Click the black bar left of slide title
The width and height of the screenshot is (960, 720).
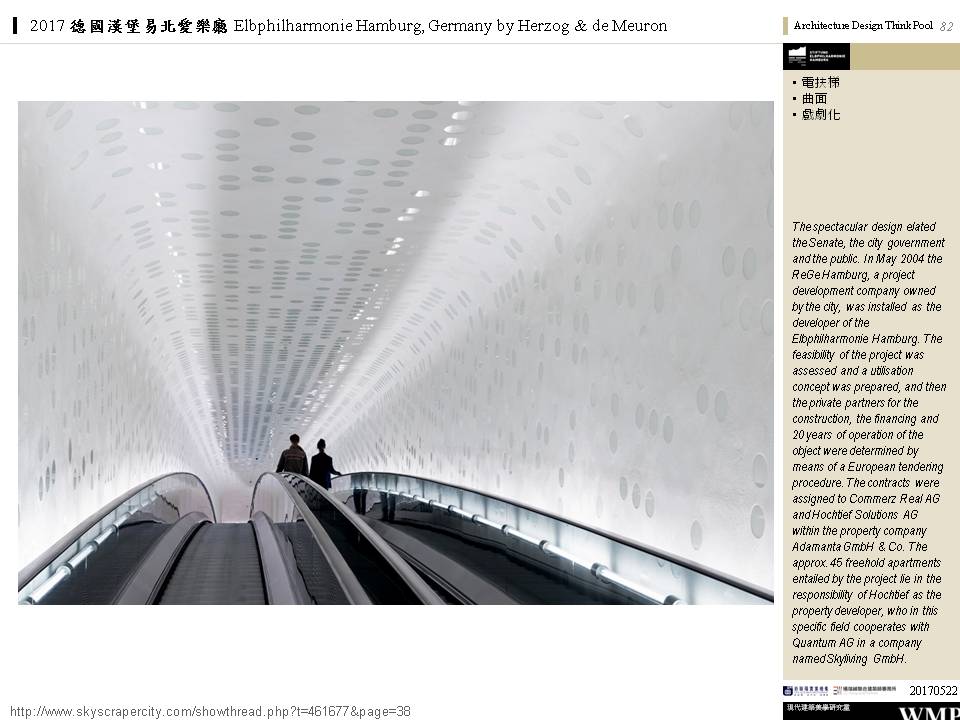coord(15,26)
